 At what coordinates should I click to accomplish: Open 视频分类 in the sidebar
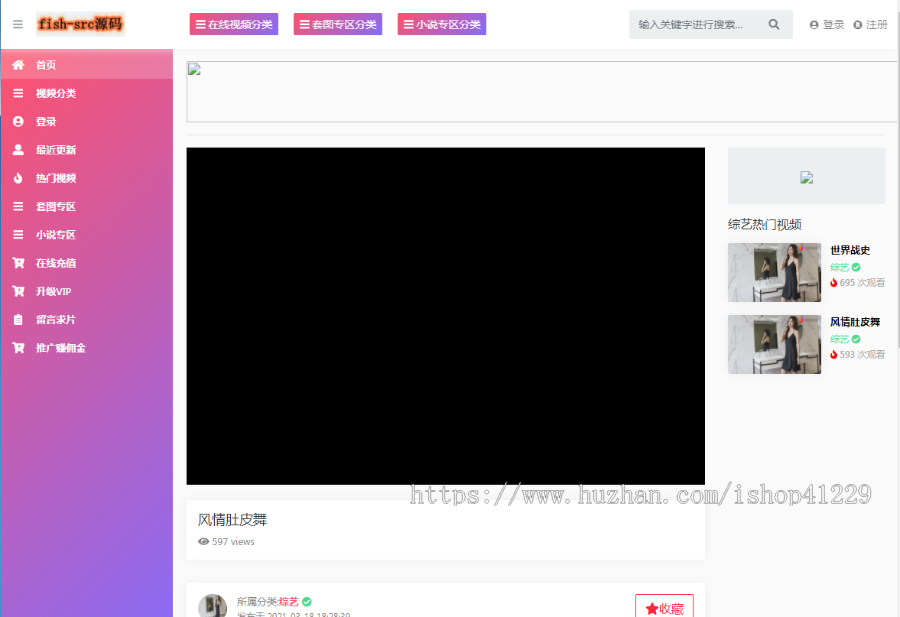87,93
